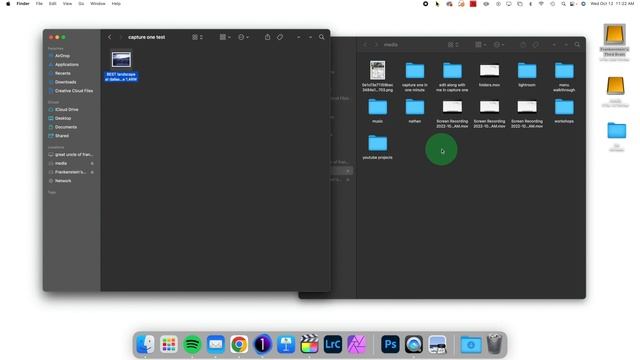Open Wi-Fi status in menu bar
The image size is (640, 360).
pos(541,4)
